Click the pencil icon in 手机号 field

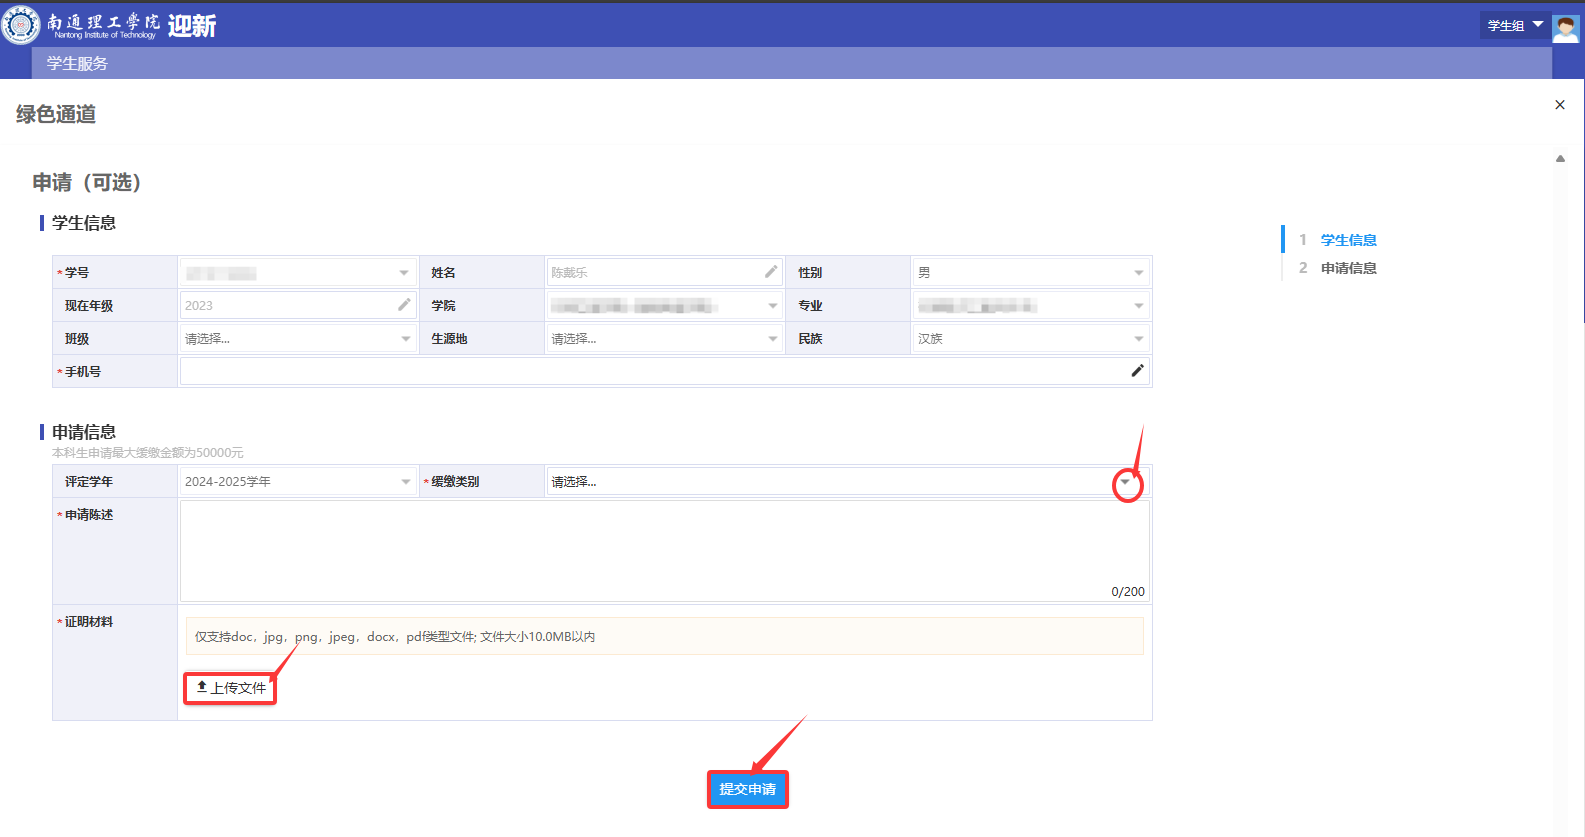coord(1137,371)
